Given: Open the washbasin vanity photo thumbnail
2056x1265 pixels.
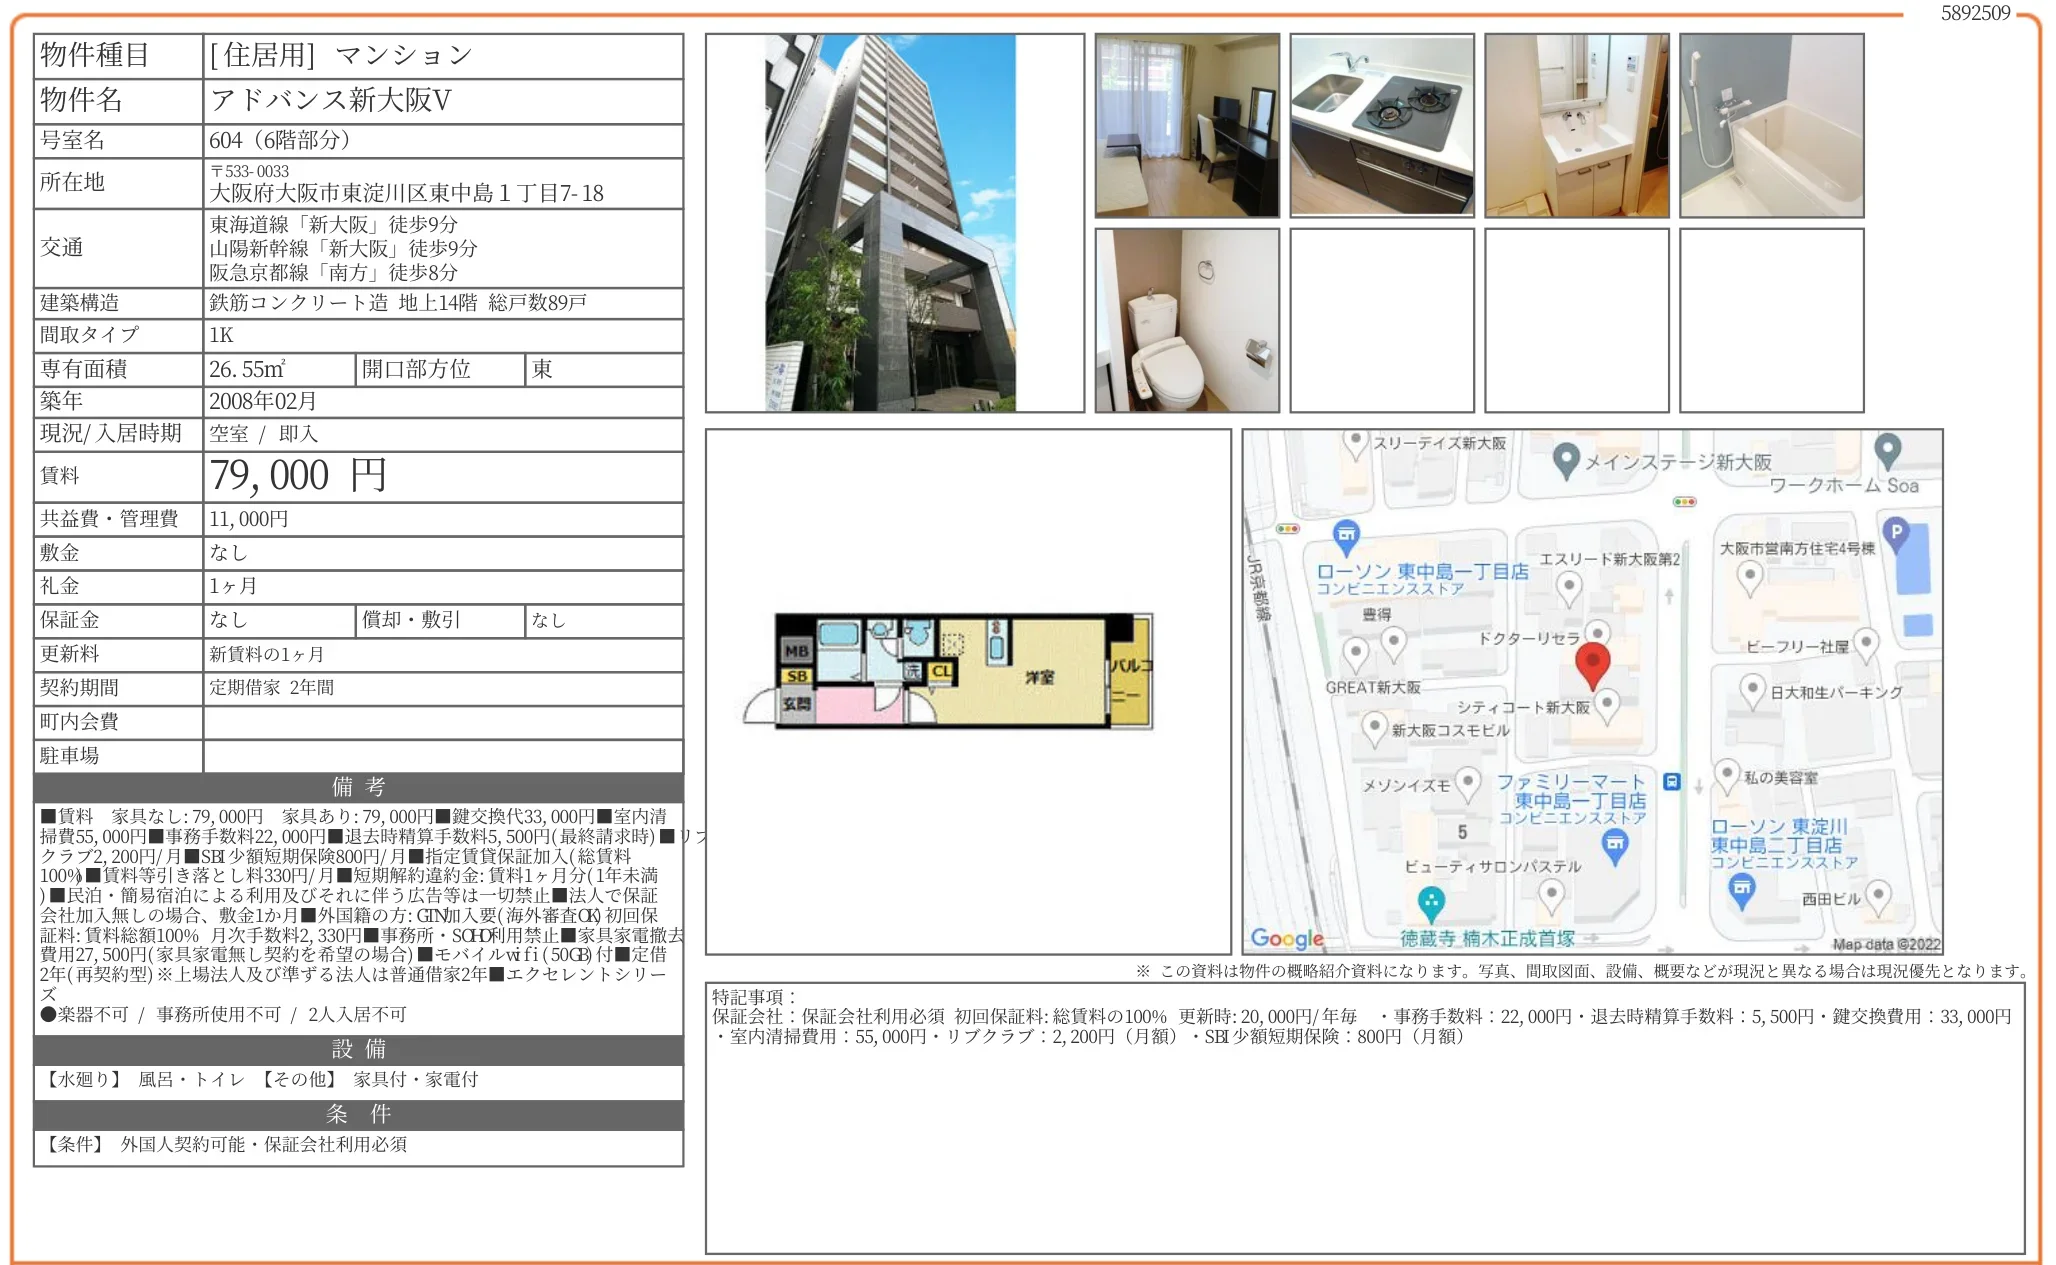Looking at the screenshot, I should coord(1576,126).
